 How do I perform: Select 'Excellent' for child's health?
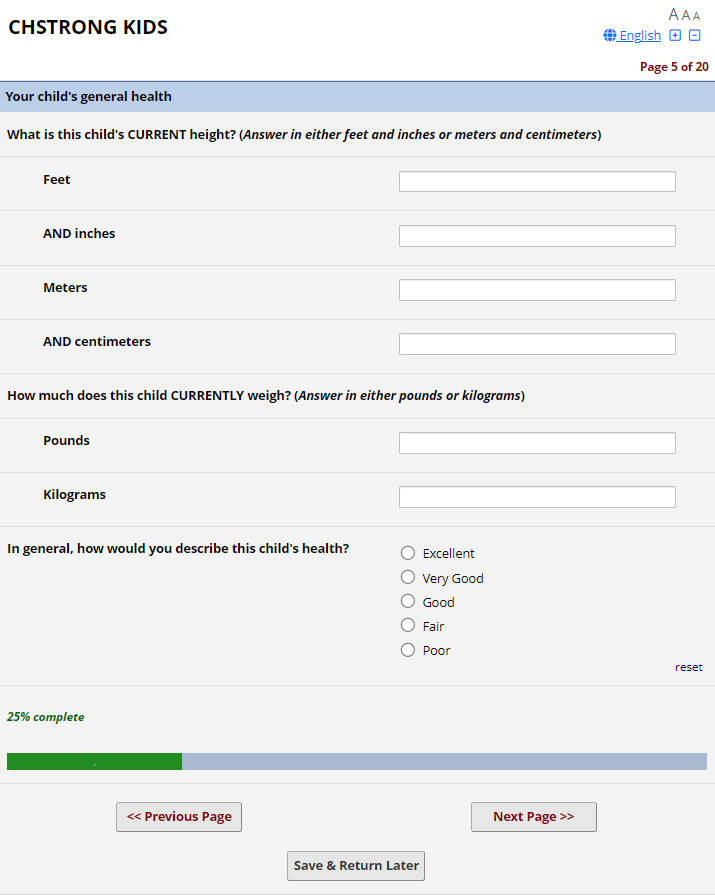pos(408,553)
